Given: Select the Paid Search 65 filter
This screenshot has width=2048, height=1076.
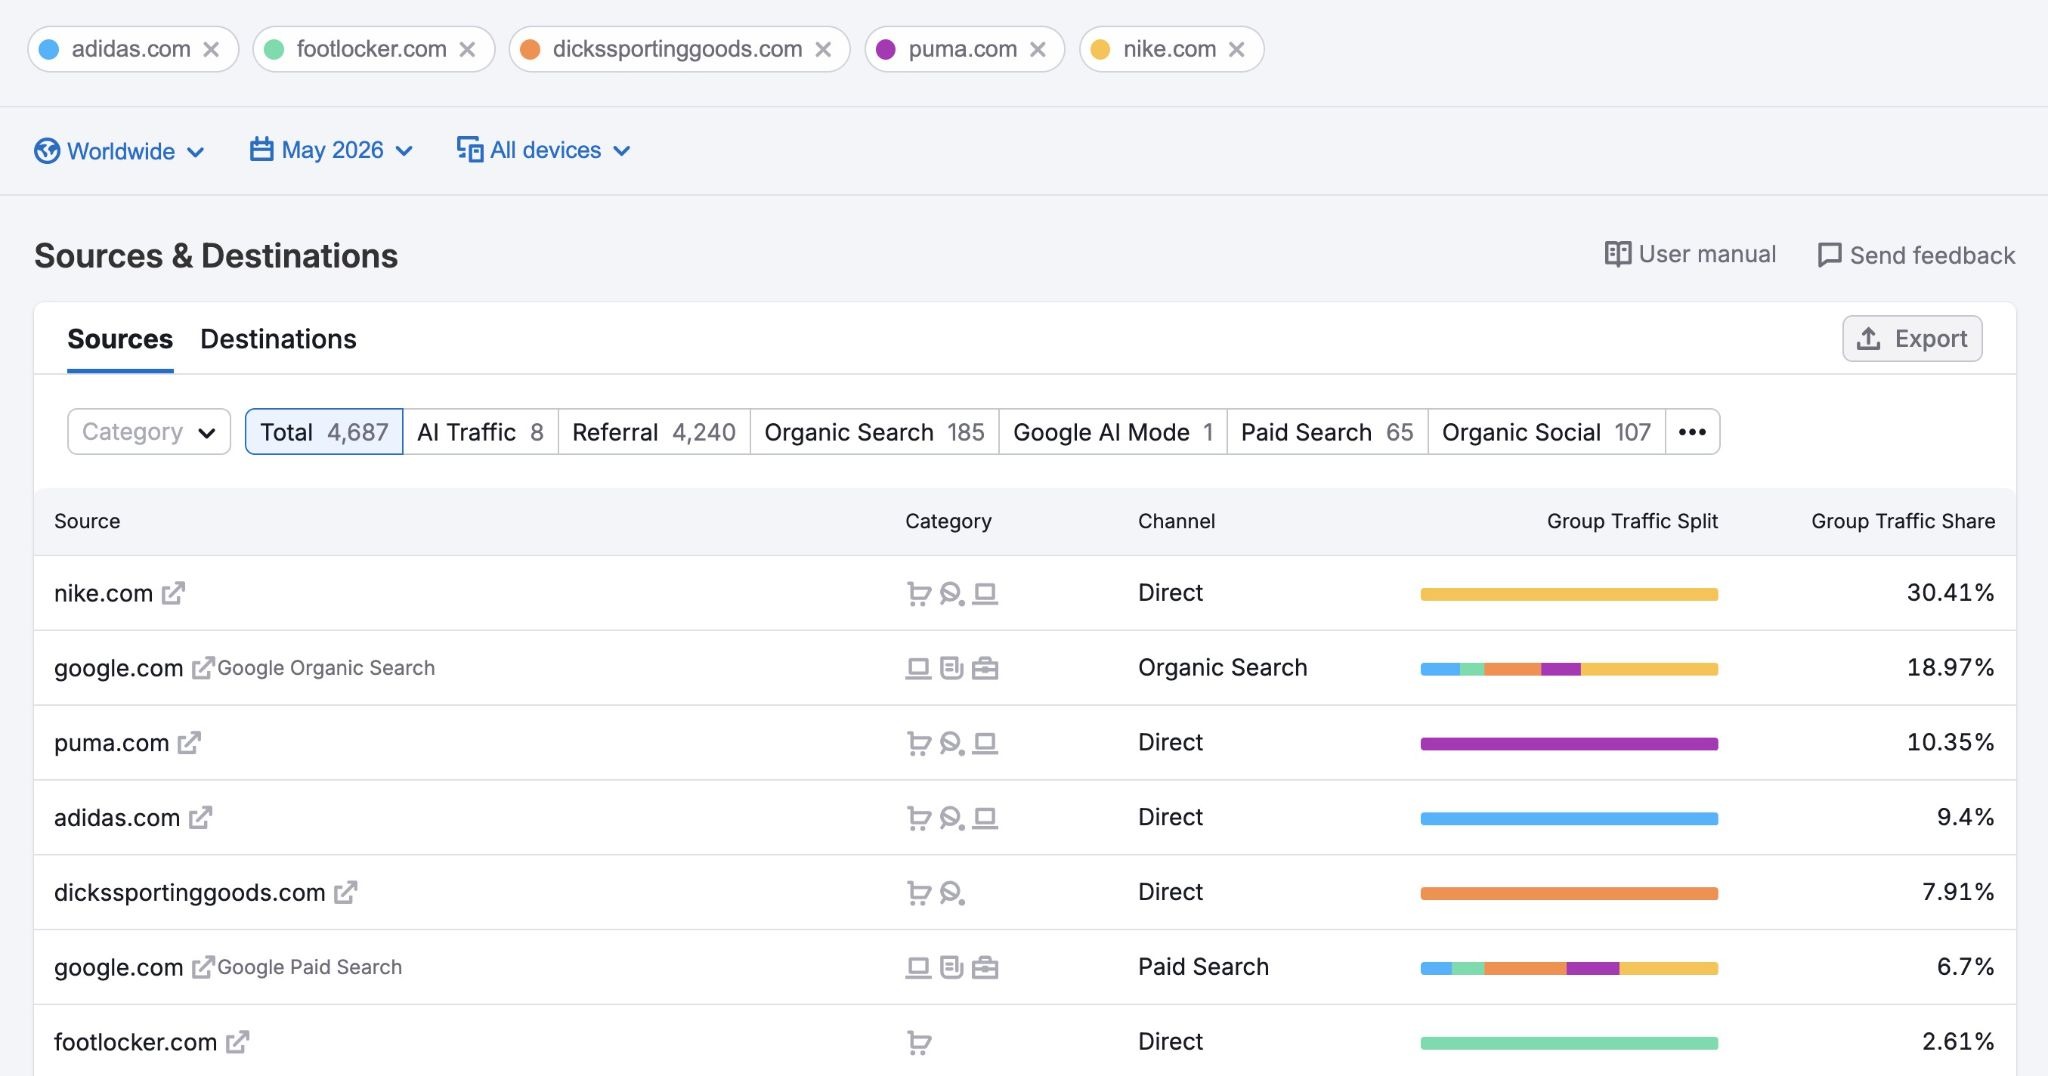Looking at the screenshot, I should click(1327, 432).
